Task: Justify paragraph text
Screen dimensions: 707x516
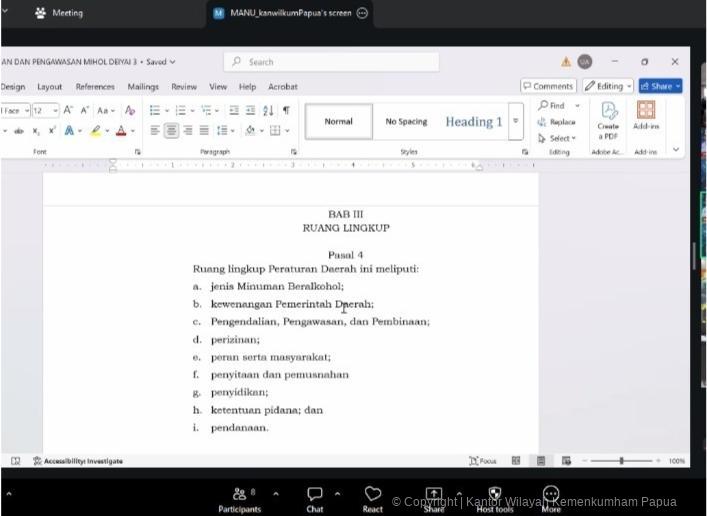Action: tap(204, 131)
